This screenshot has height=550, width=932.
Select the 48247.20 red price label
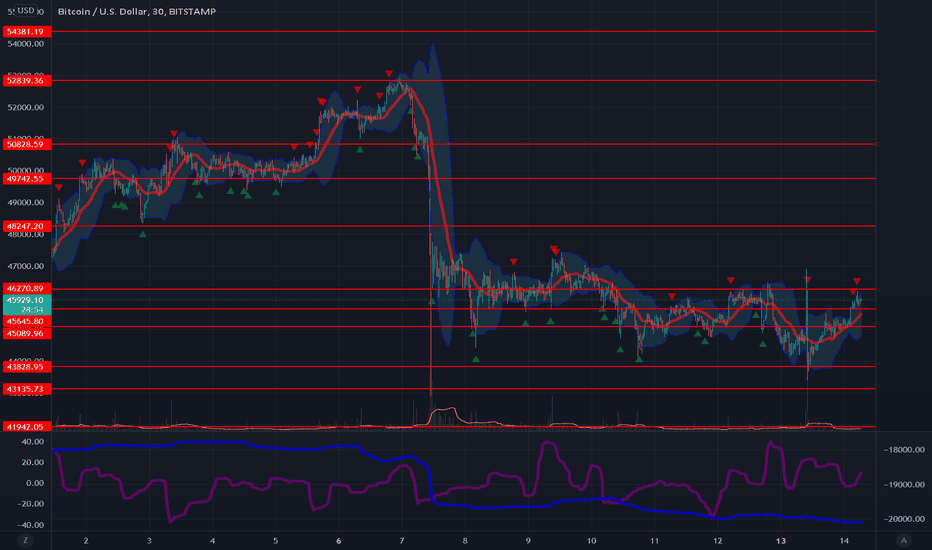tap(27, 226)
